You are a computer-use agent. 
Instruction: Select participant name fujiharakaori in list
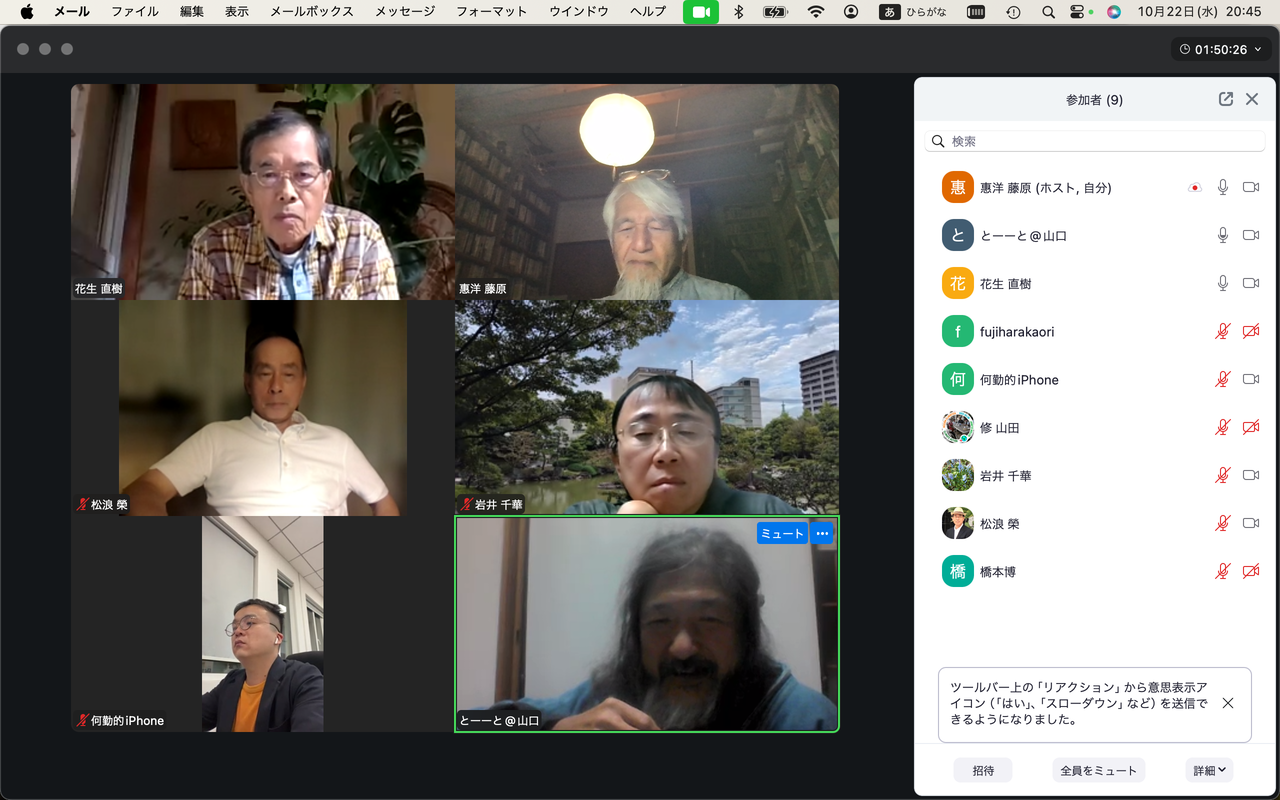[x=1017, y=331]
